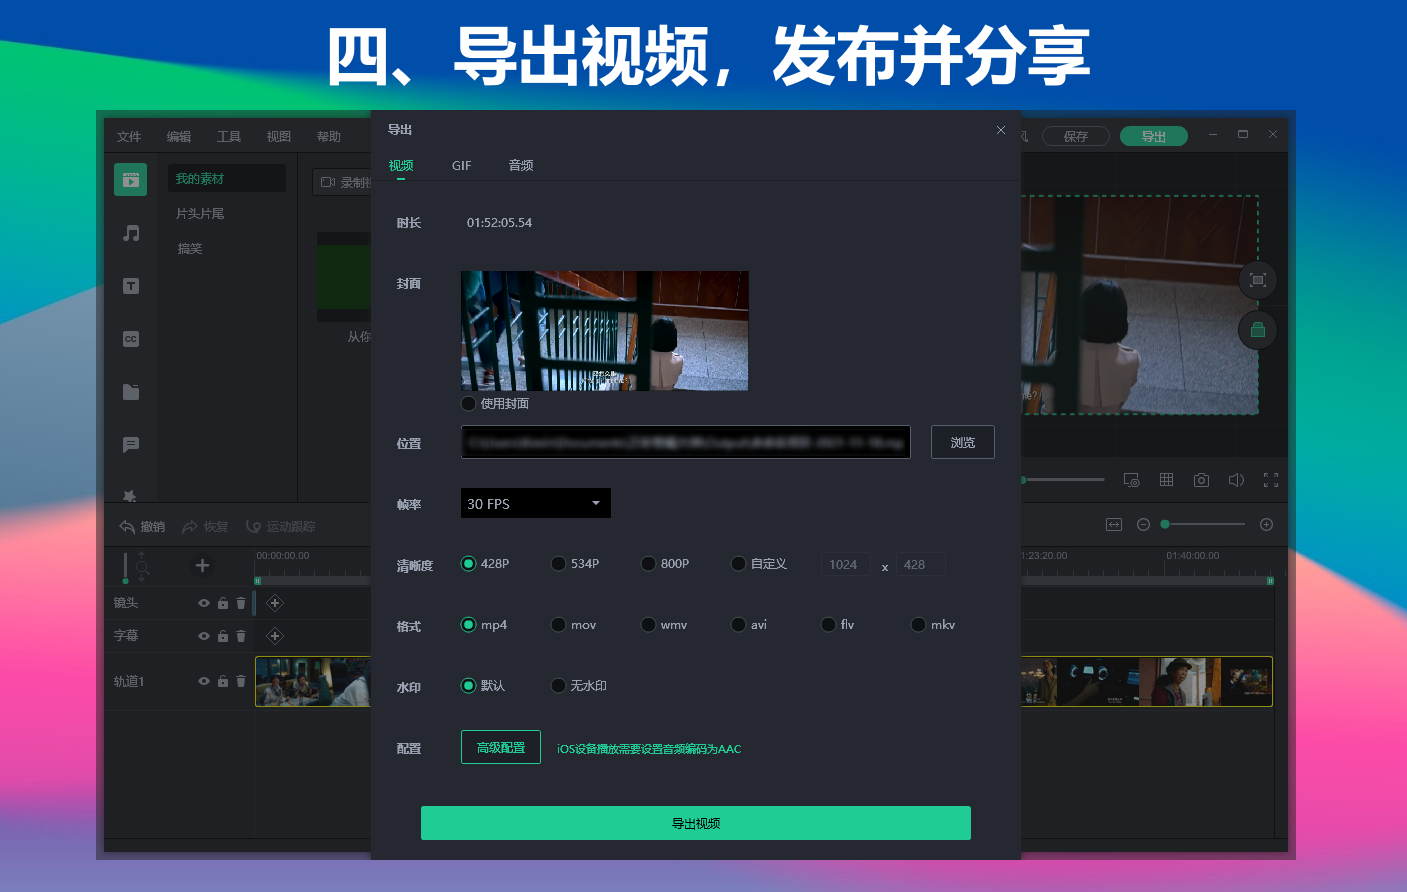1407x892 pixels.
Task: Open the media library sidebar icon
Action: [130, 179]
